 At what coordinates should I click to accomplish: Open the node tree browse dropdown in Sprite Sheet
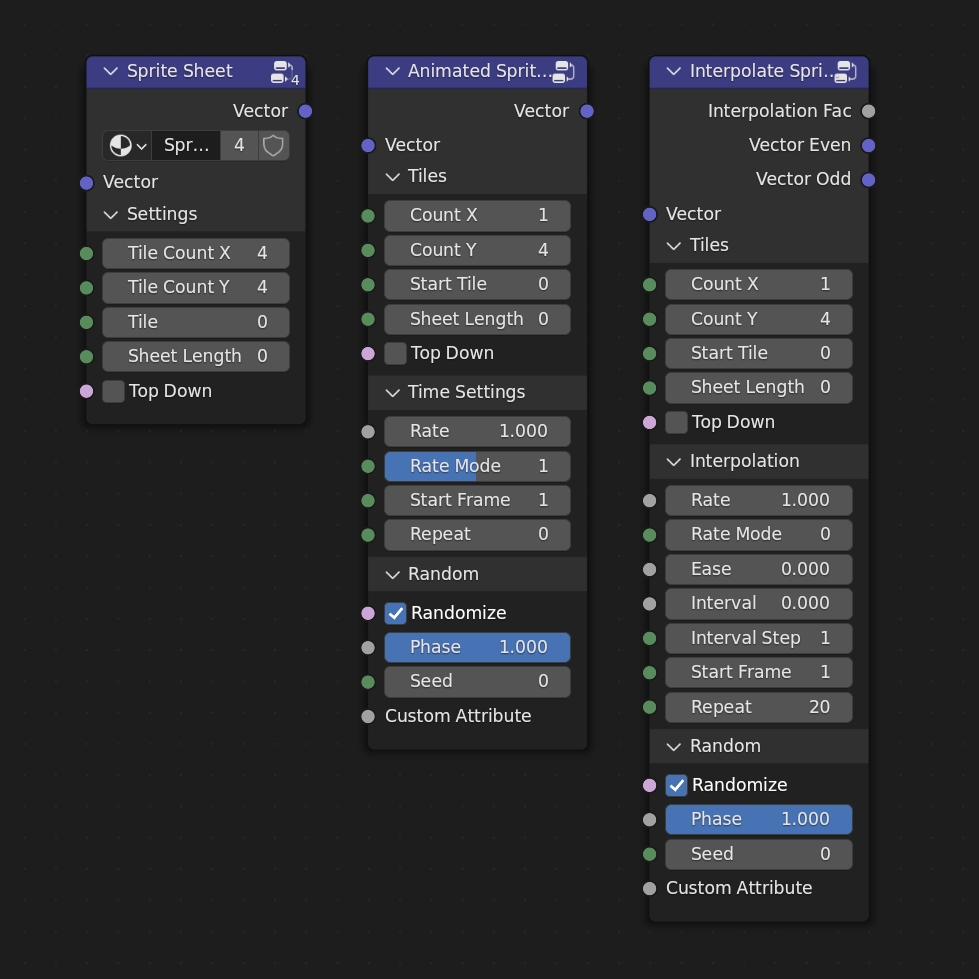pyautogui.click(x=127, y=145)
